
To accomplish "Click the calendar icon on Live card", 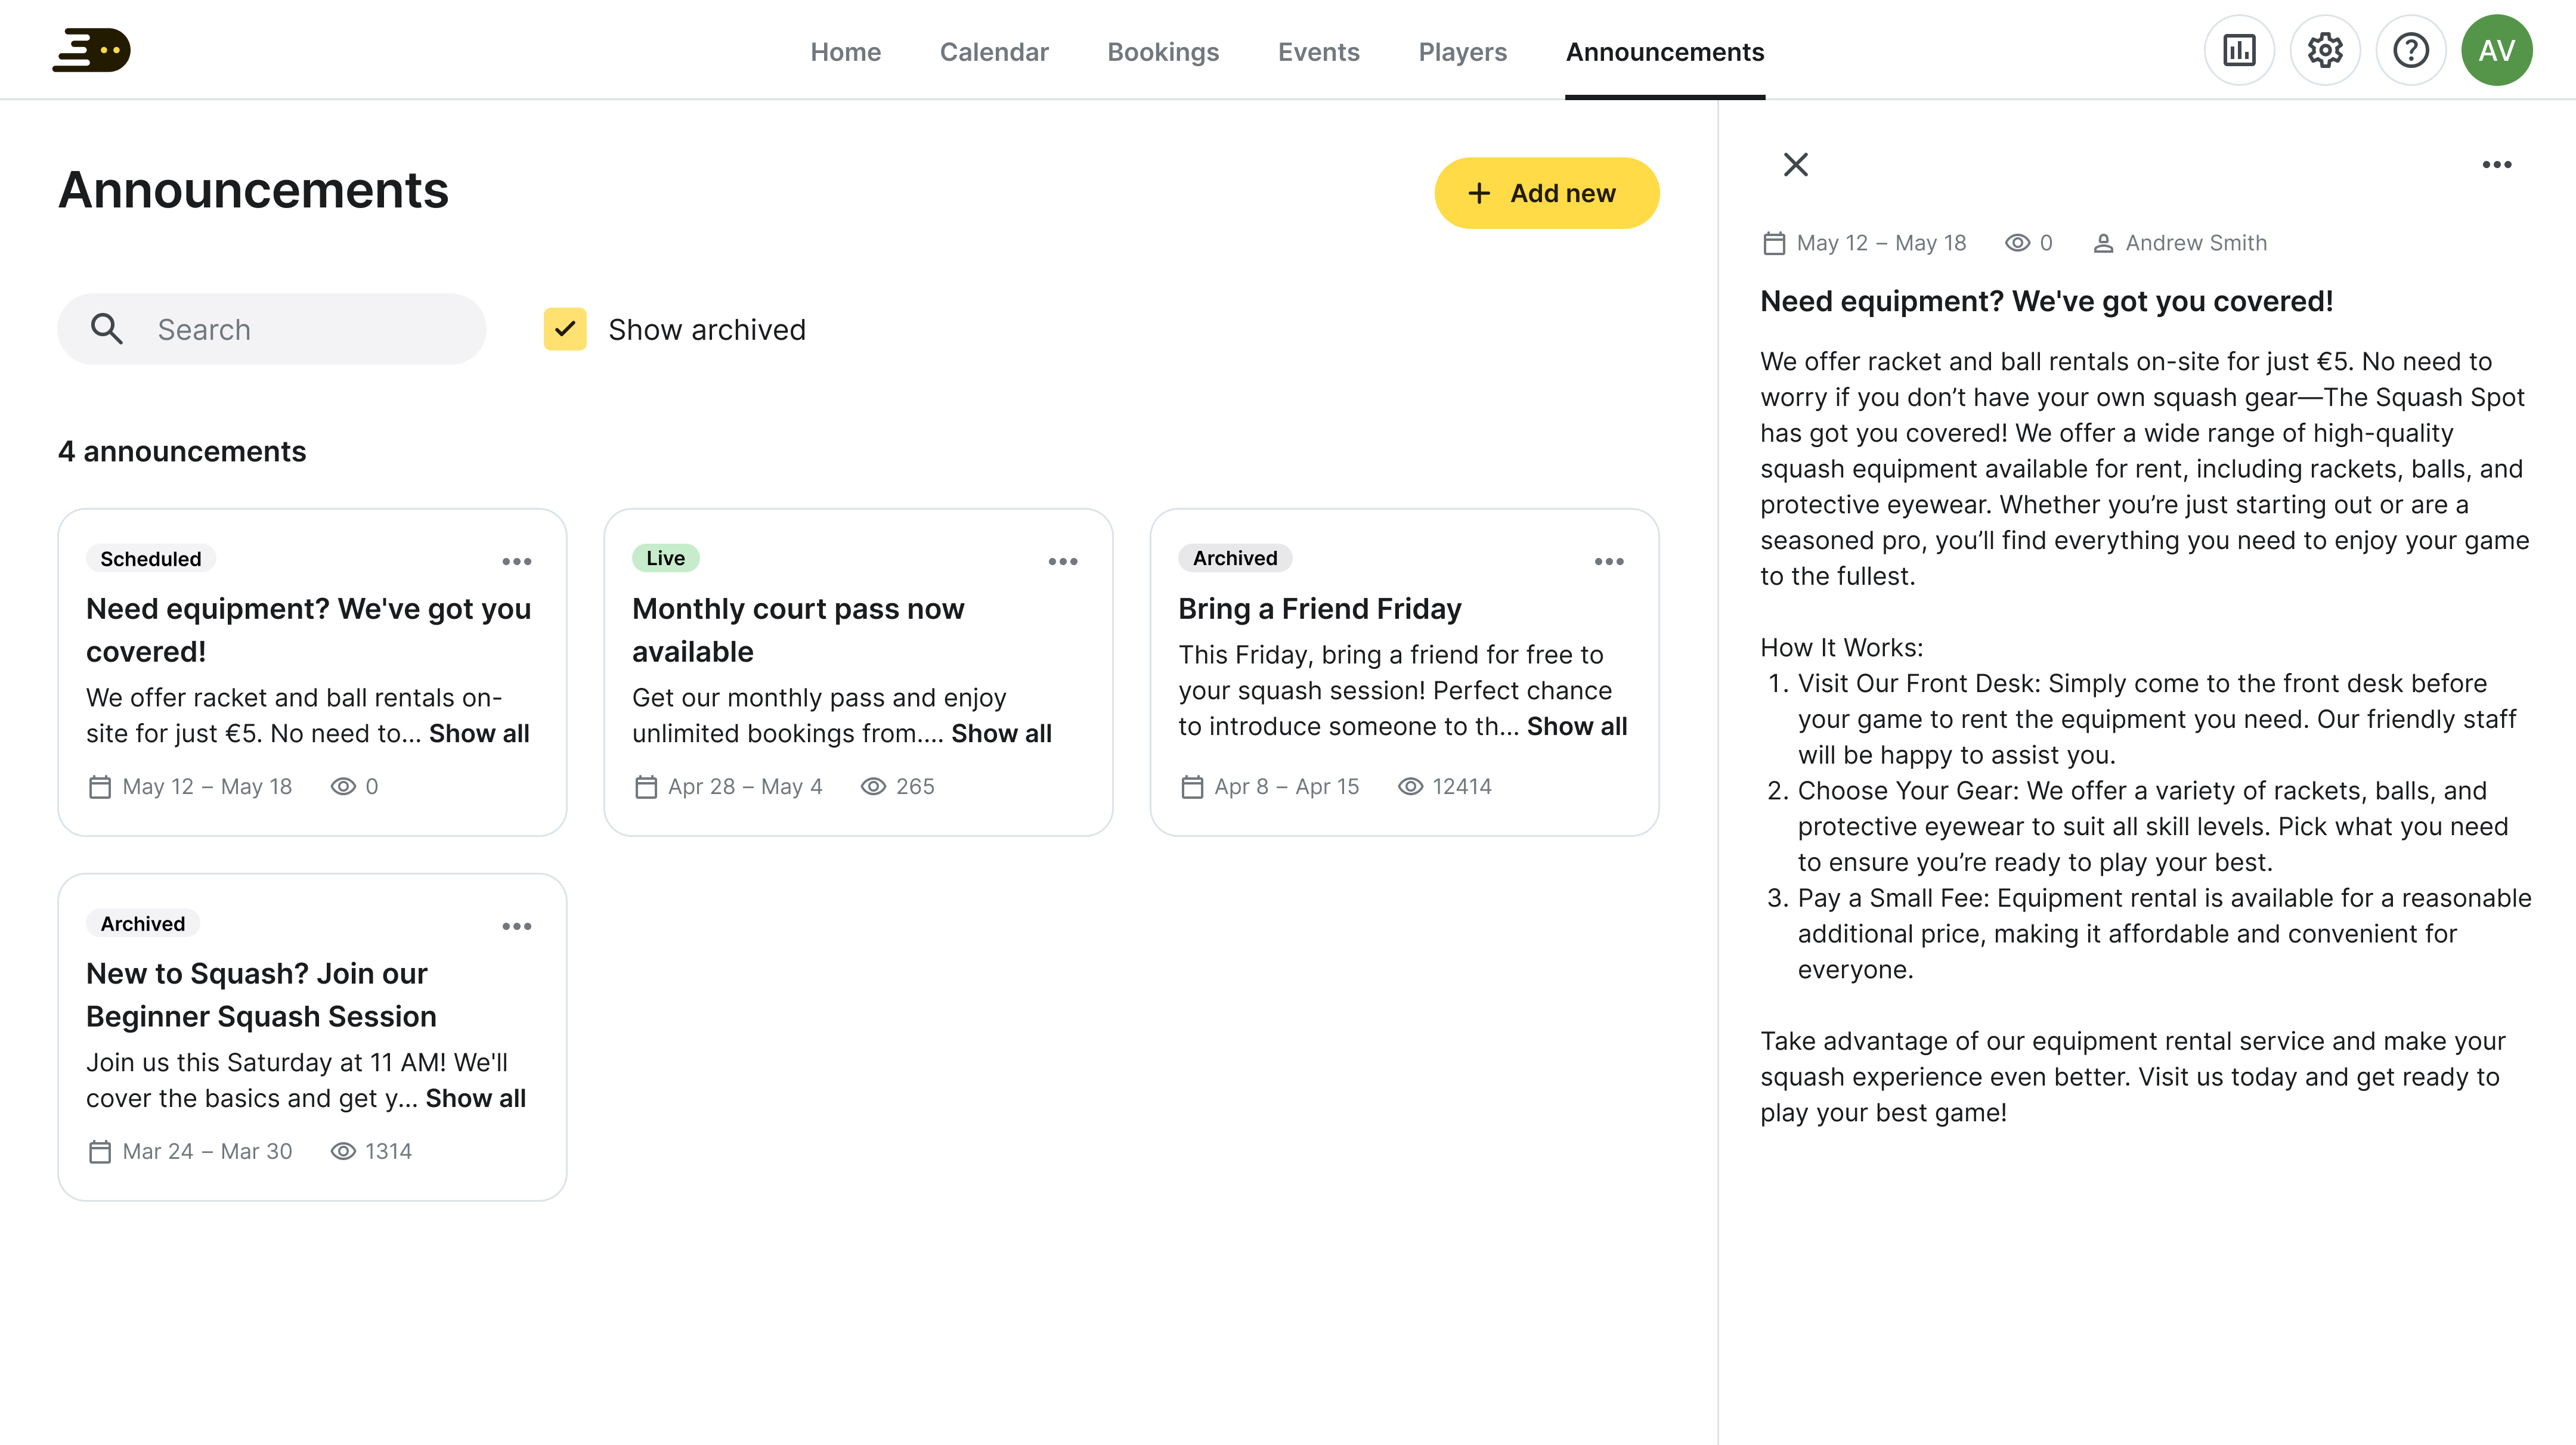I will tap(646, 787).
